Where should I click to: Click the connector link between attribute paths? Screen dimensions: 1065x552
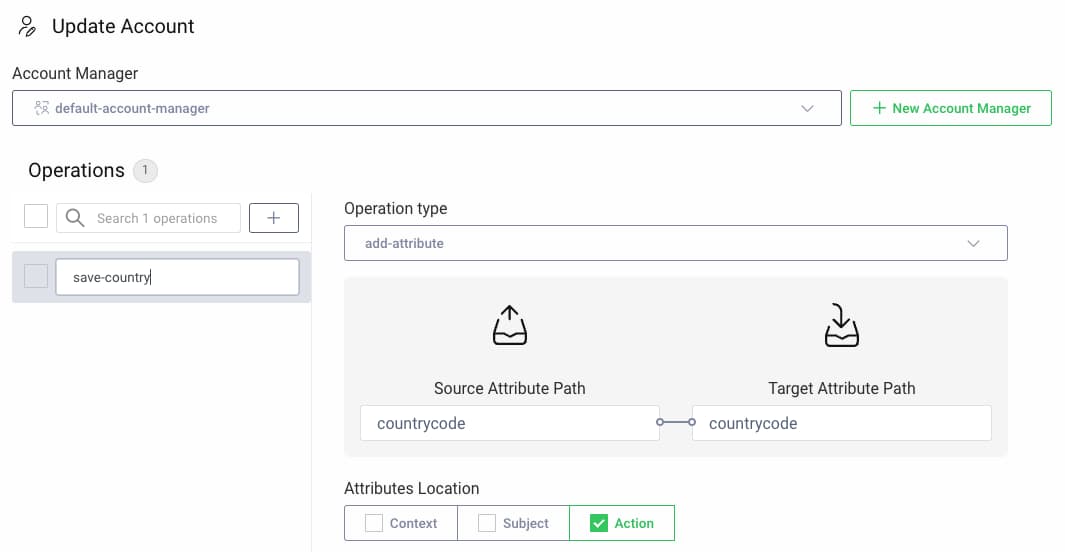click(x=676, y=422)
